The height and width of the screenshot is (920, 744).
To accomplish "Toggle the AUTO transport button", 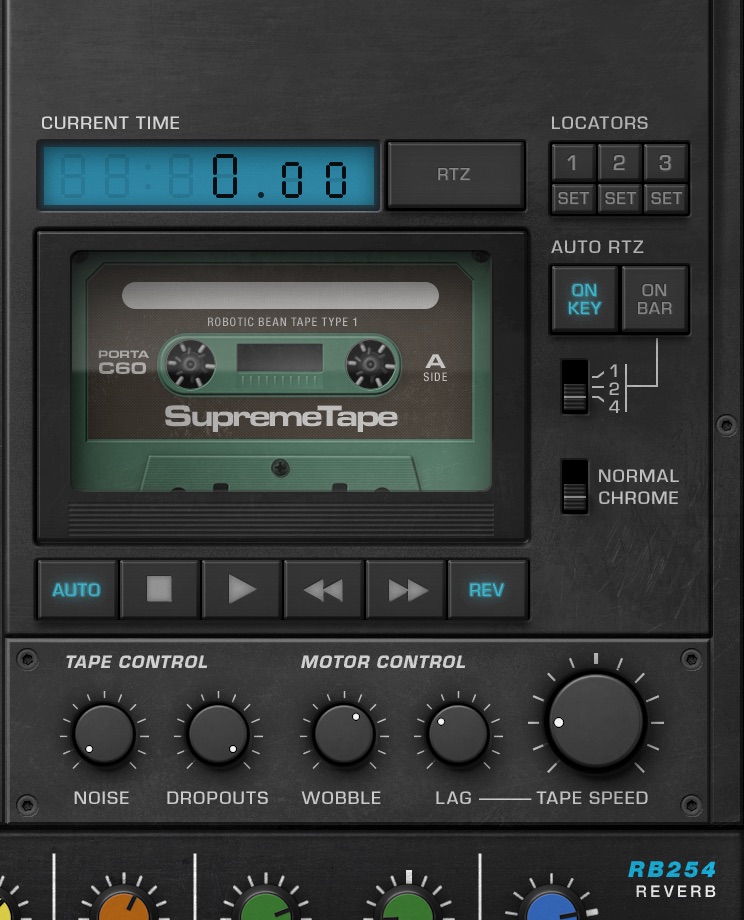I will click(77, 590).
